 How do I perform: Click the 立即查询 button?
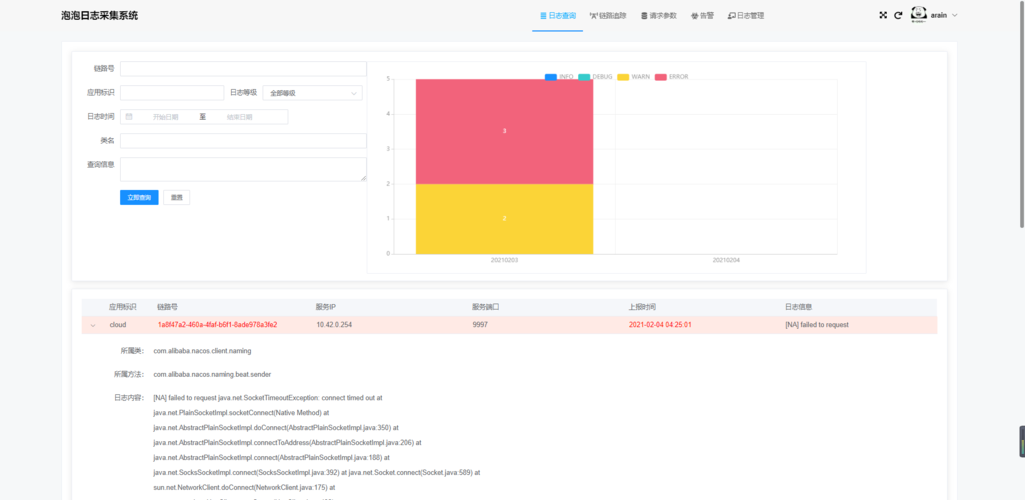139,197
